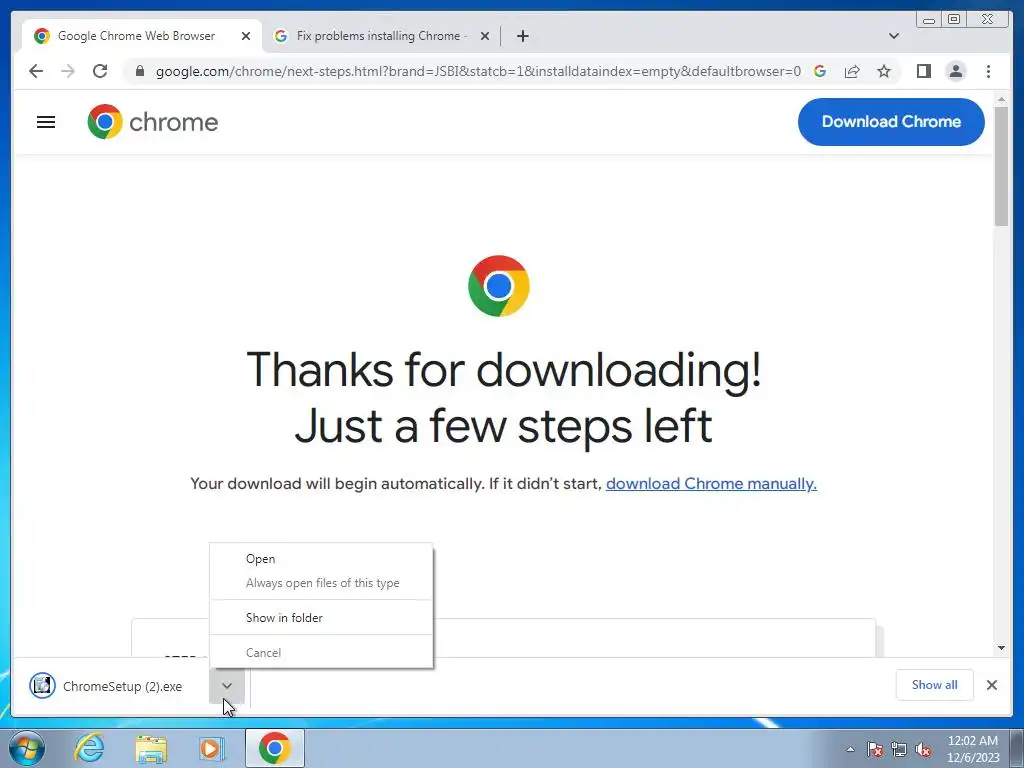Viewport: 1024px width, 768px height.
Task: Open the Action Center flag icon
Action: tap(875, 750)
